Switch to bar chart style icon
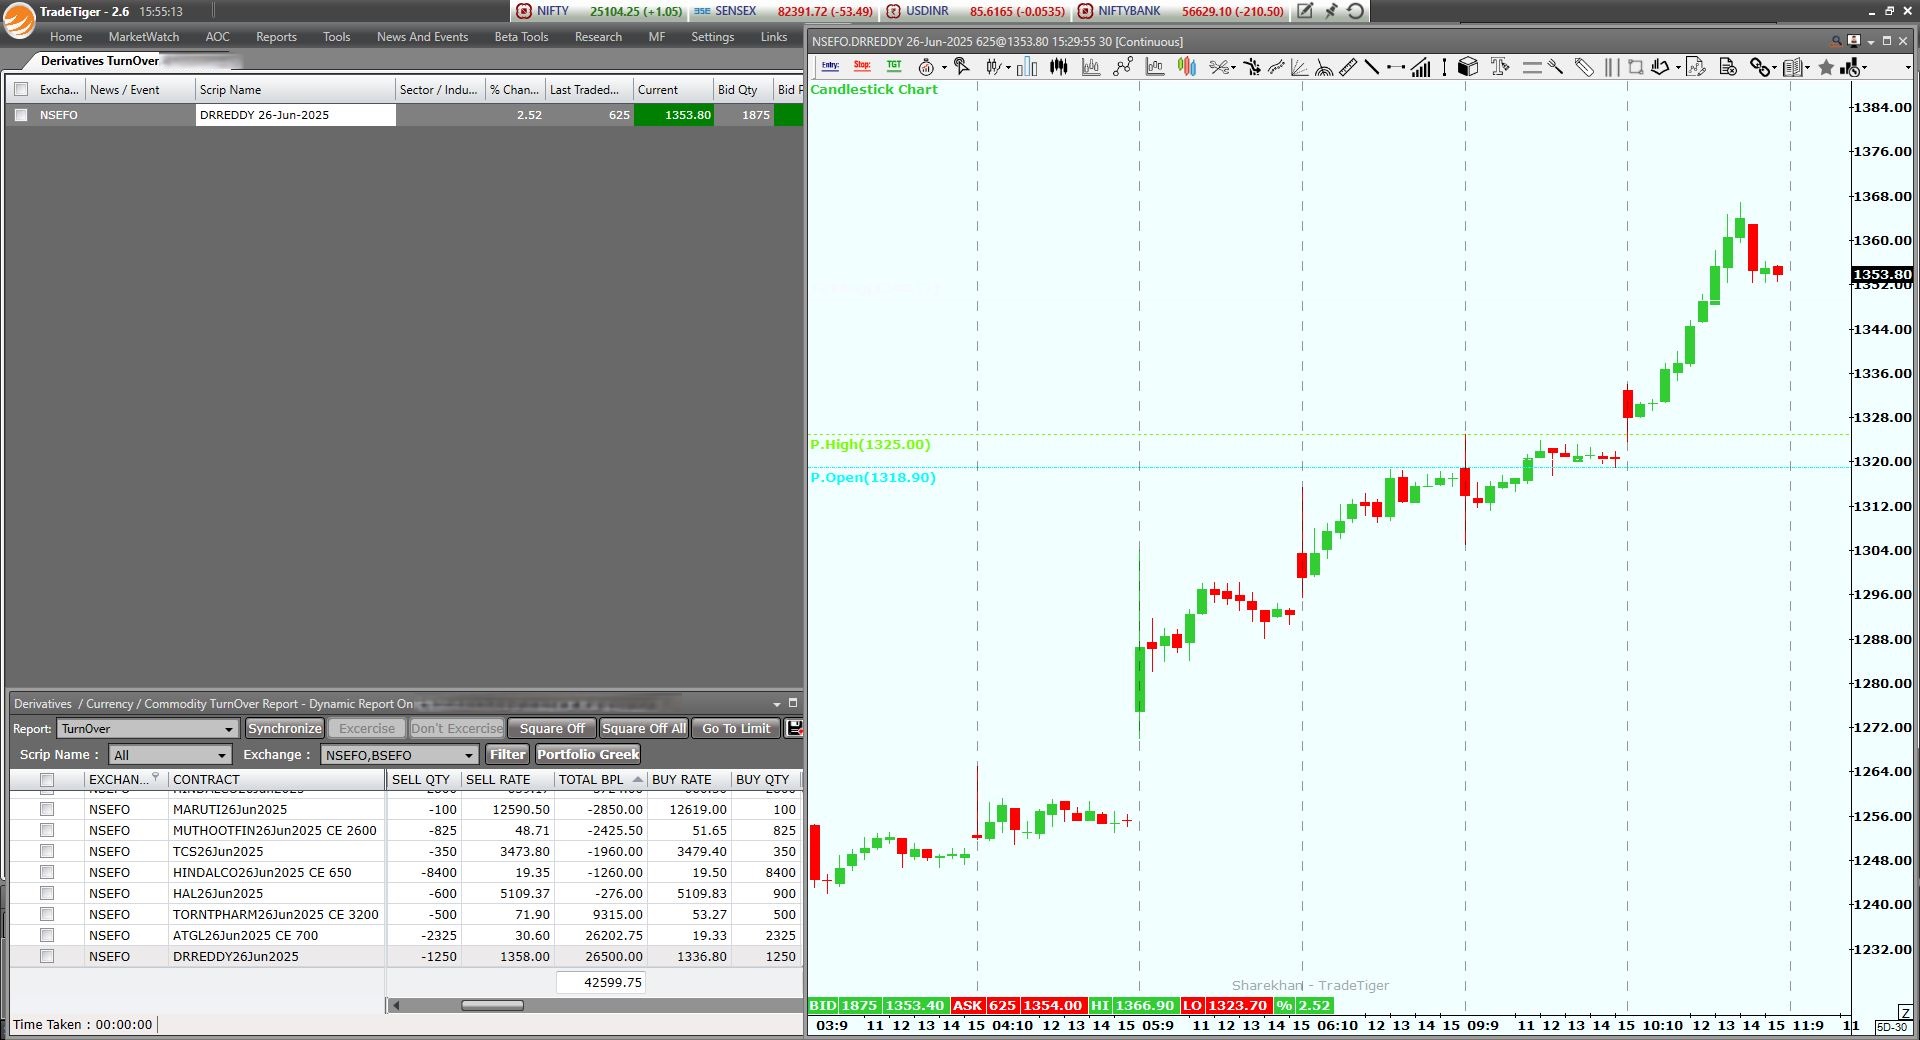 pyautogui.click(x=1027, y=67)
